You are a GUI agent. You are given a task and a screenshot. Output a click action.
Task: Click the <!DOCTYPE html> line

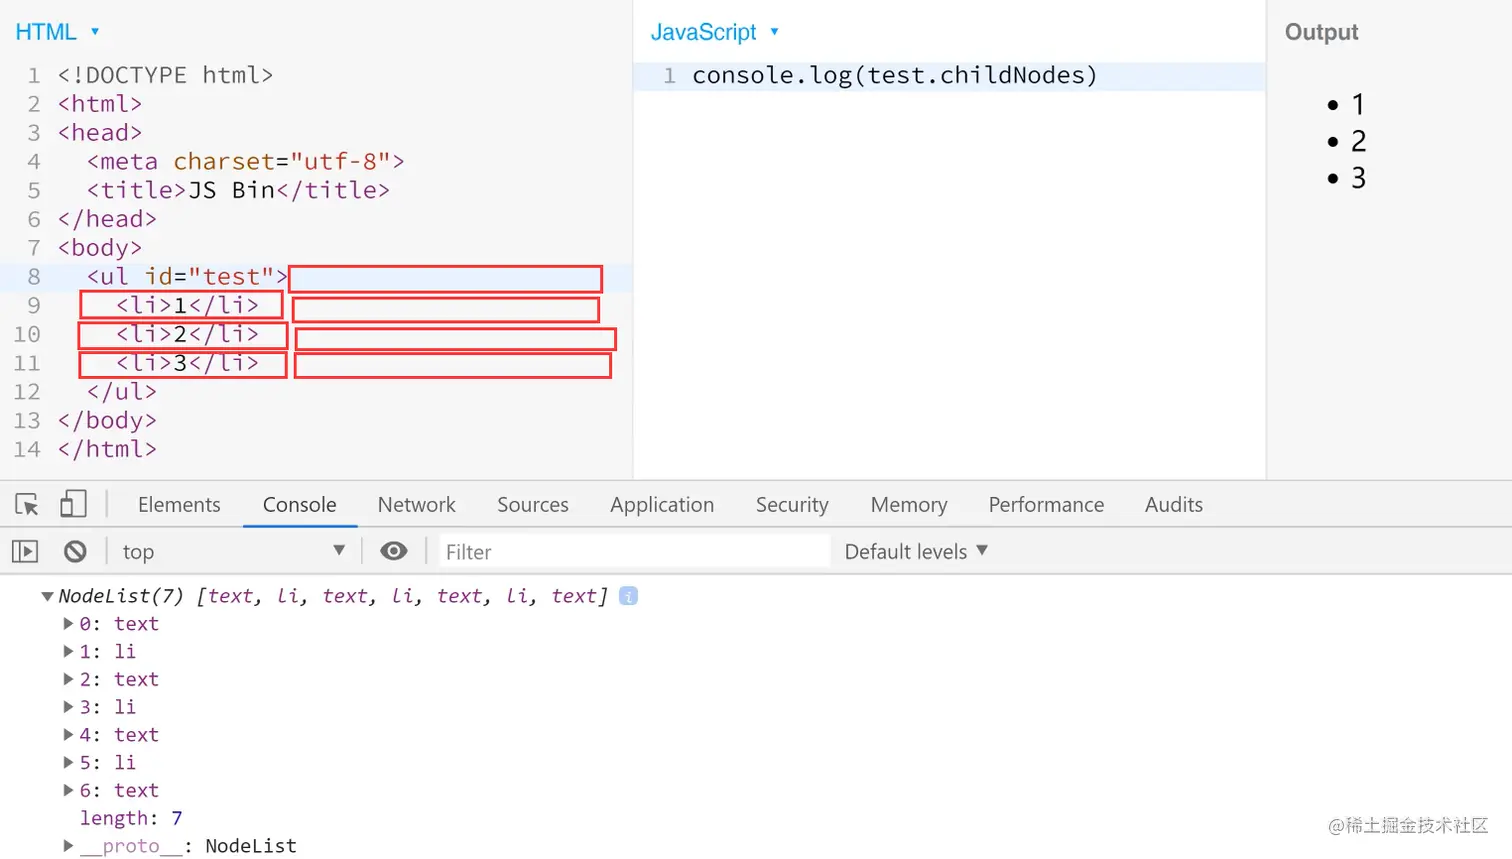pos(165,76)
